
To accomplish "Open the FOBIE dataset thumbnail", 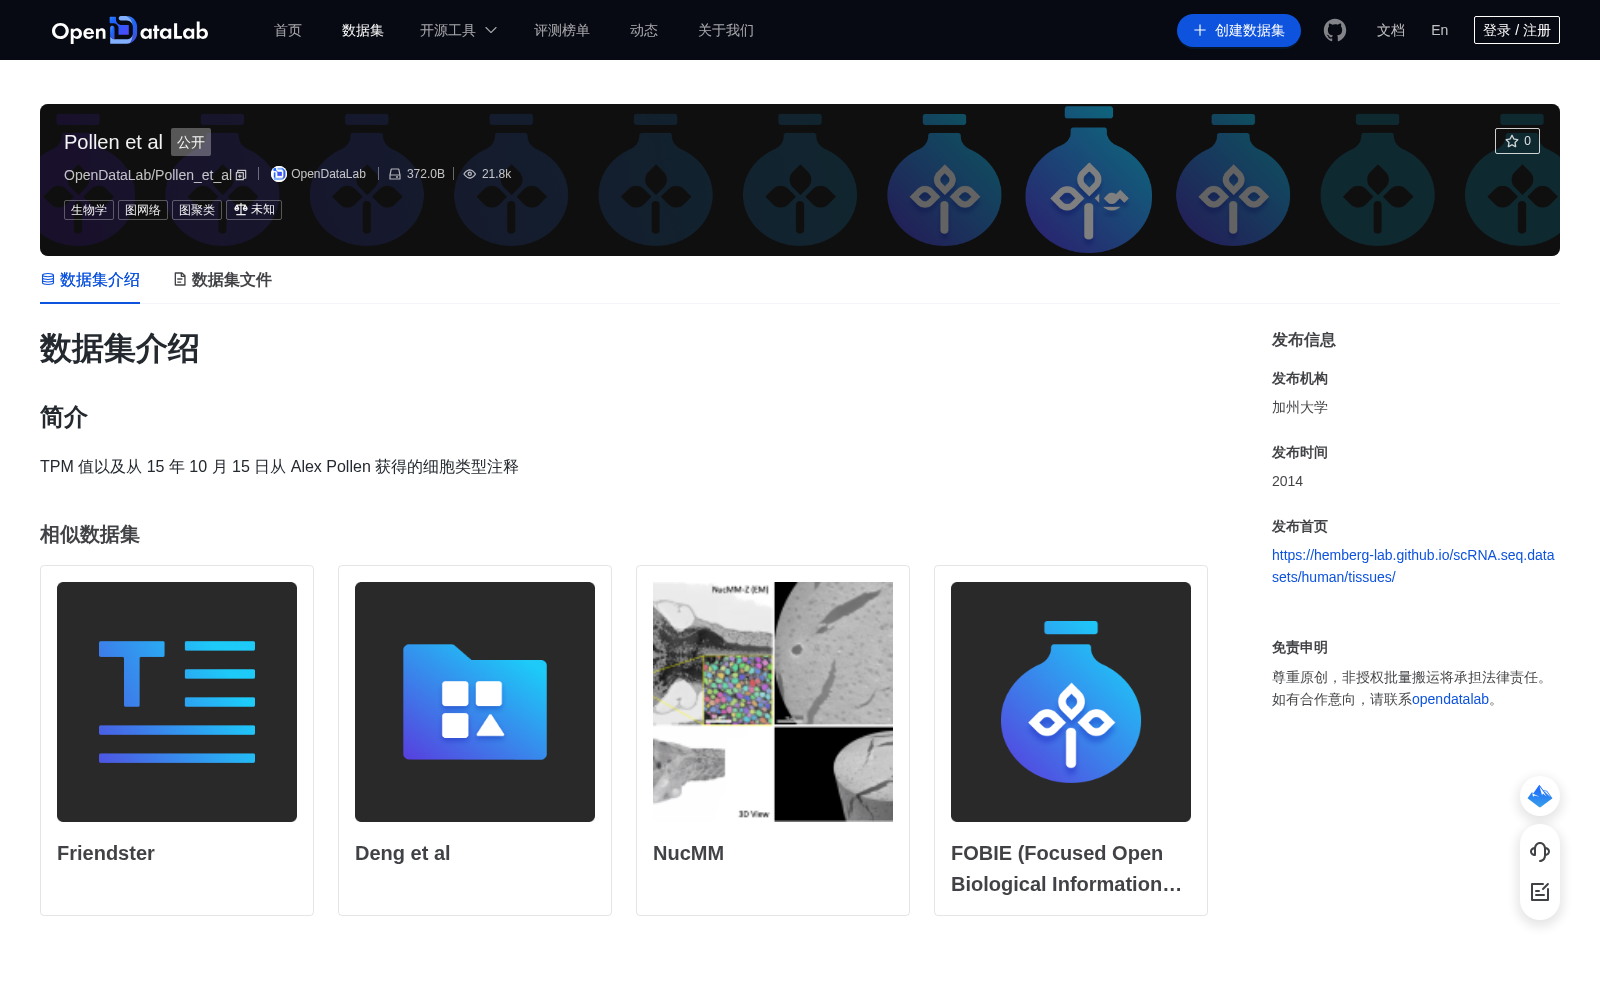I will coord(1071,702).
